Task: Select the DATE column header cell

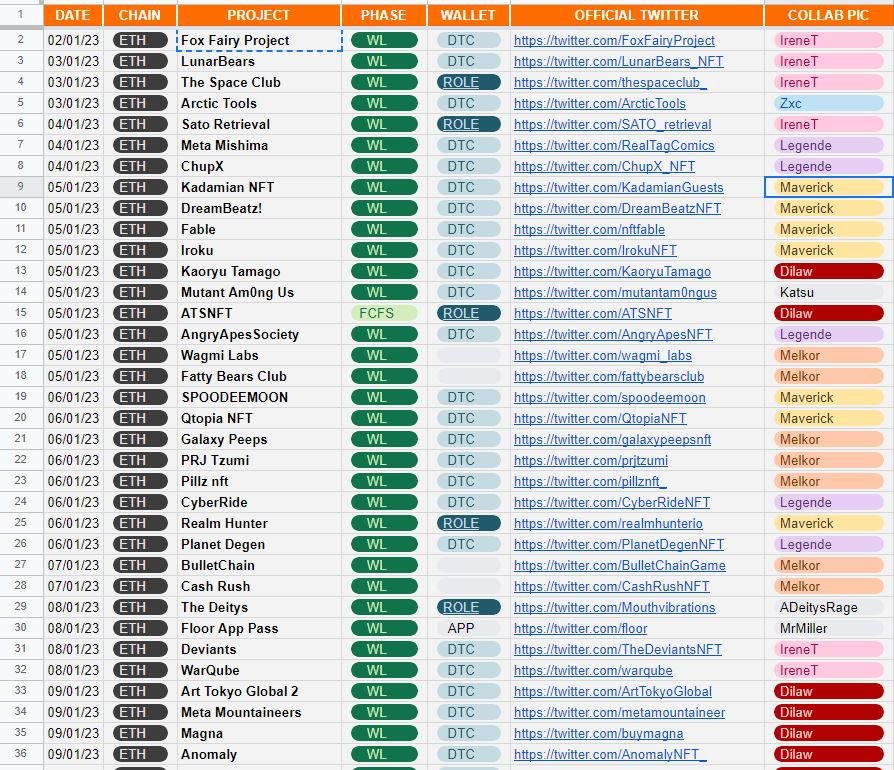Action: pyautogui.click(x=73, y=15)
